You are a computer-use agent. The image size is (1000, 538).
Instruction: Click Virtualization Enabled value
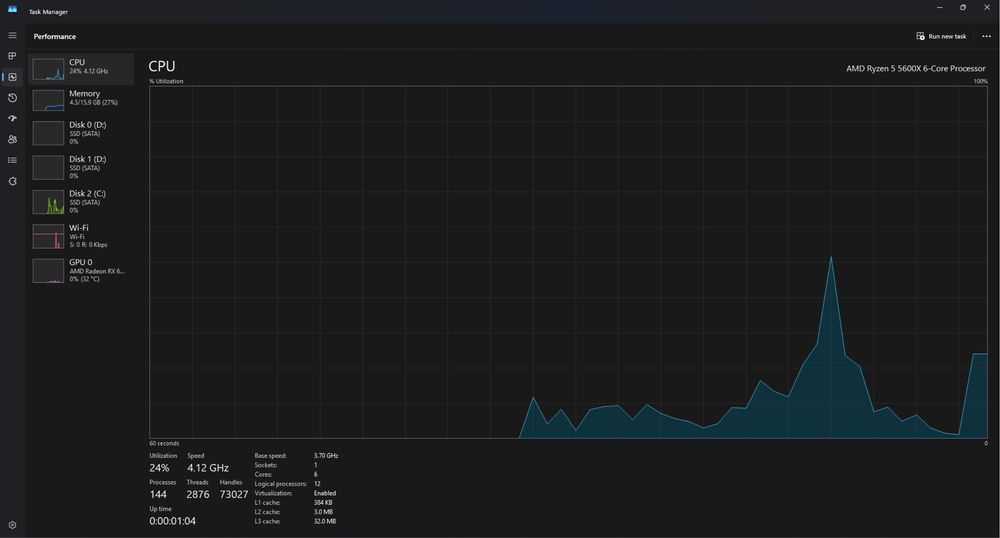325,493
